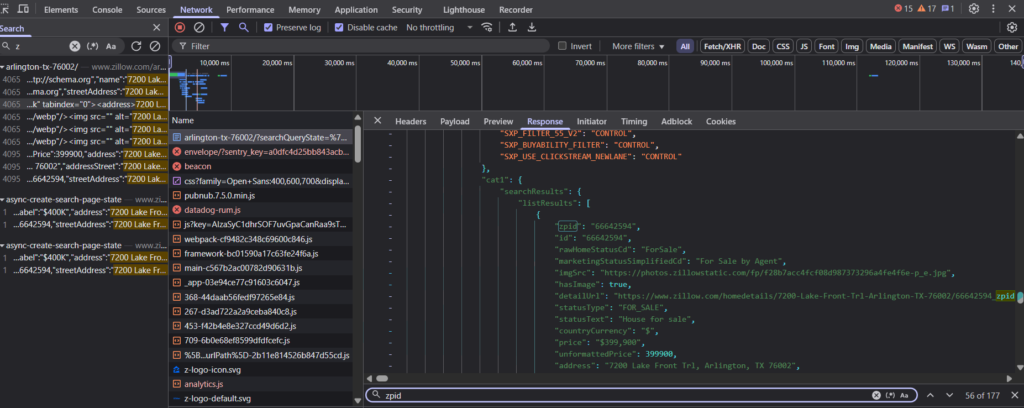
Task: Switch to the Elements tab
Action: [61, 10]
